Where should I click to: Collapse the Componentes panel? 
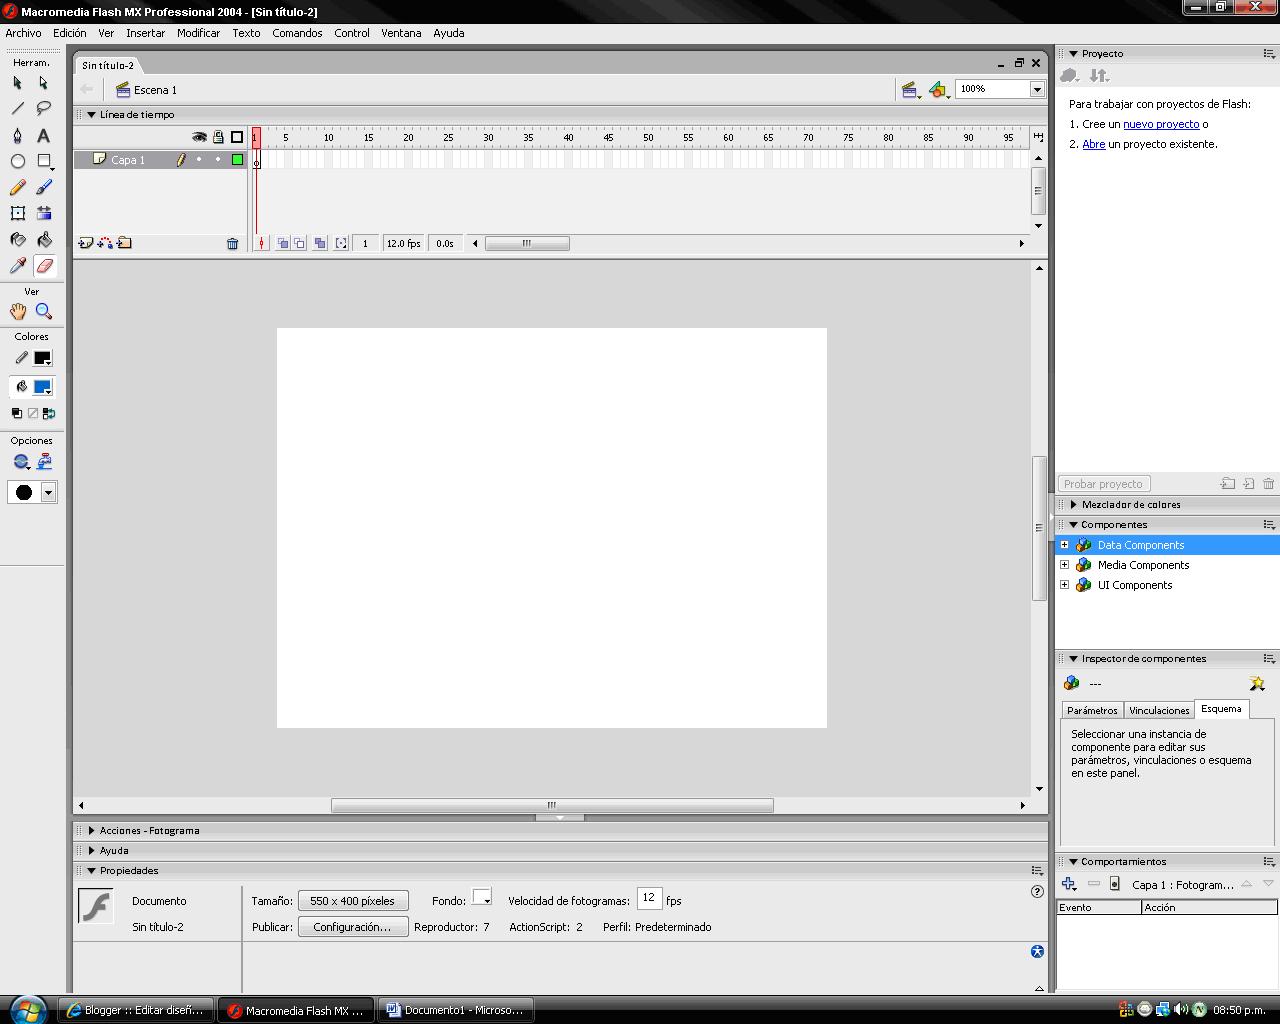pos(1073,523)
